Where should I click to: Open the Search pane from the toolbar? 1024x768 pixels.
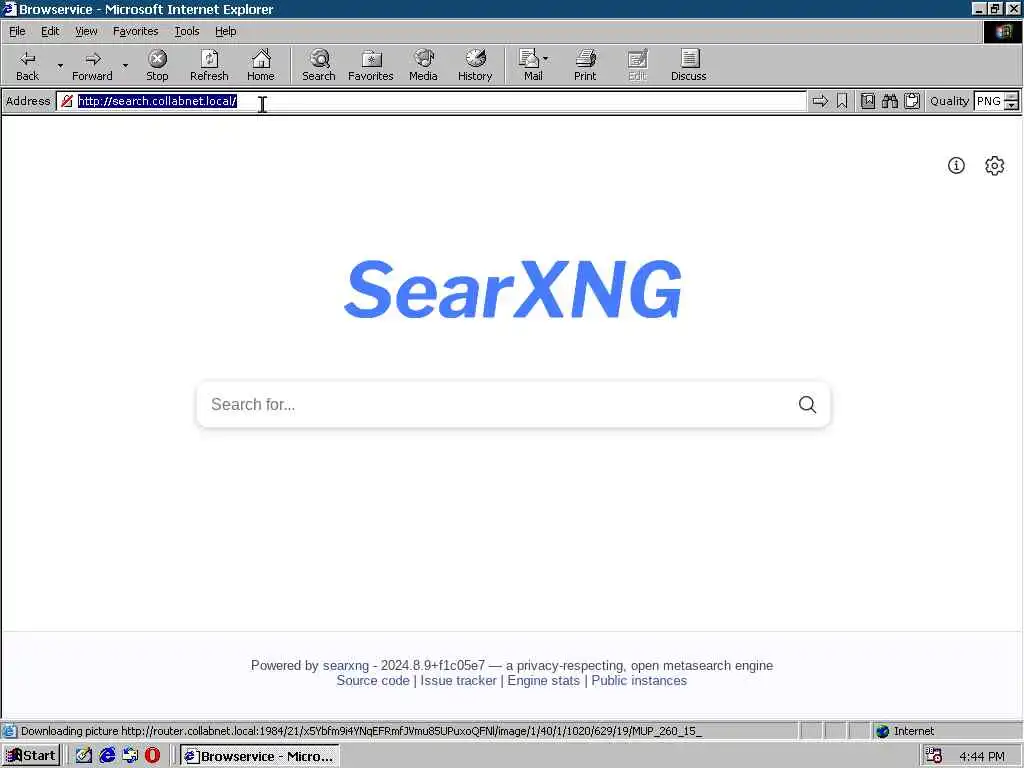(319, 65)
